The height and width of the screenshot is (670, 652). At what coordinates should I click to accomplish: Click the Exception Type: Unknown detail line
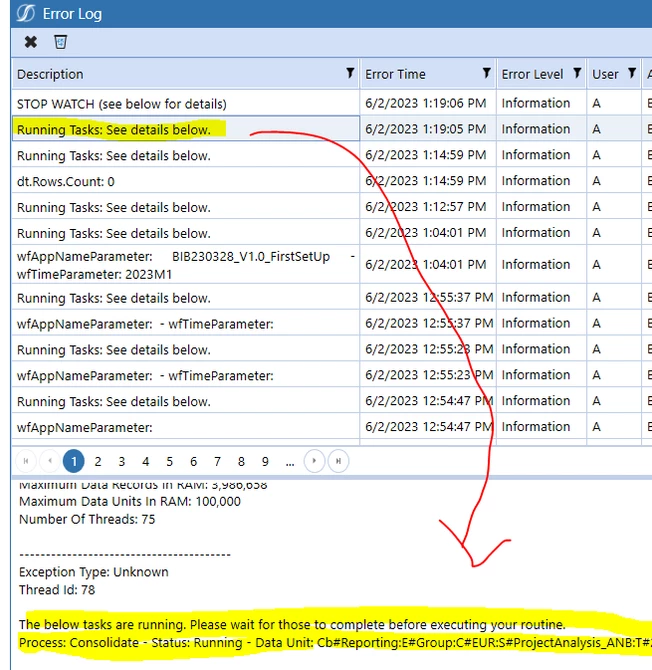click(x=94, y=572)
